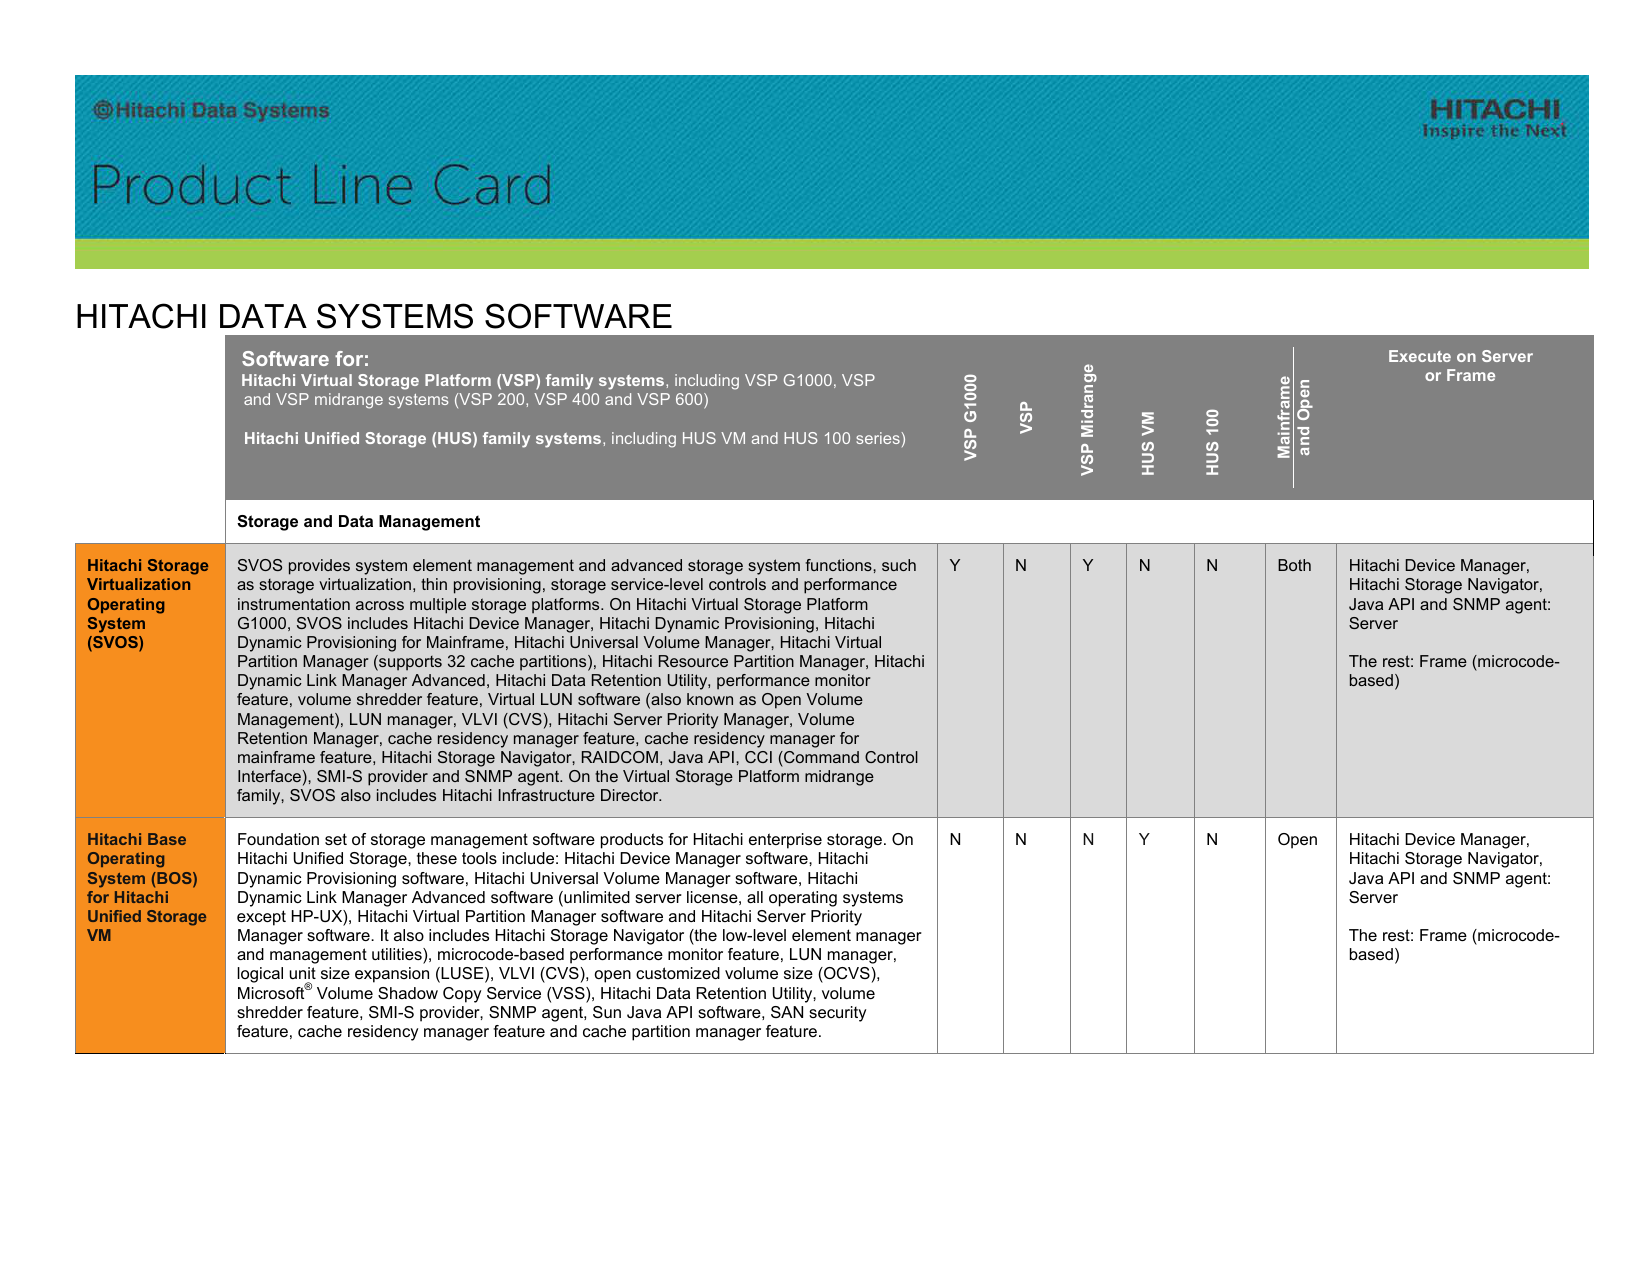Image resolution: width=1651 pixels, height=1275 pixels.
Task: Select the VSP G1000 column header
Action: pyautogui.click(x=970, y=418)
